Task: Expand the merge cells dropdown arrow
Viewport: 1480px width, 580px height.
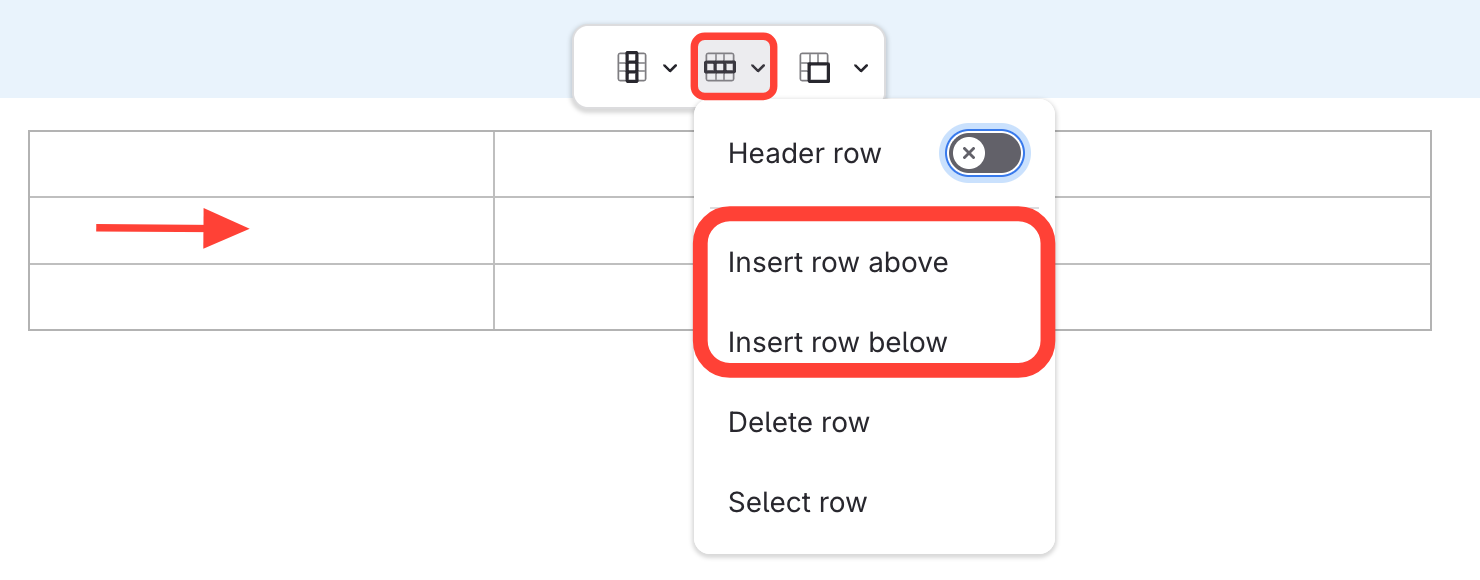Action: click(861, 68)
